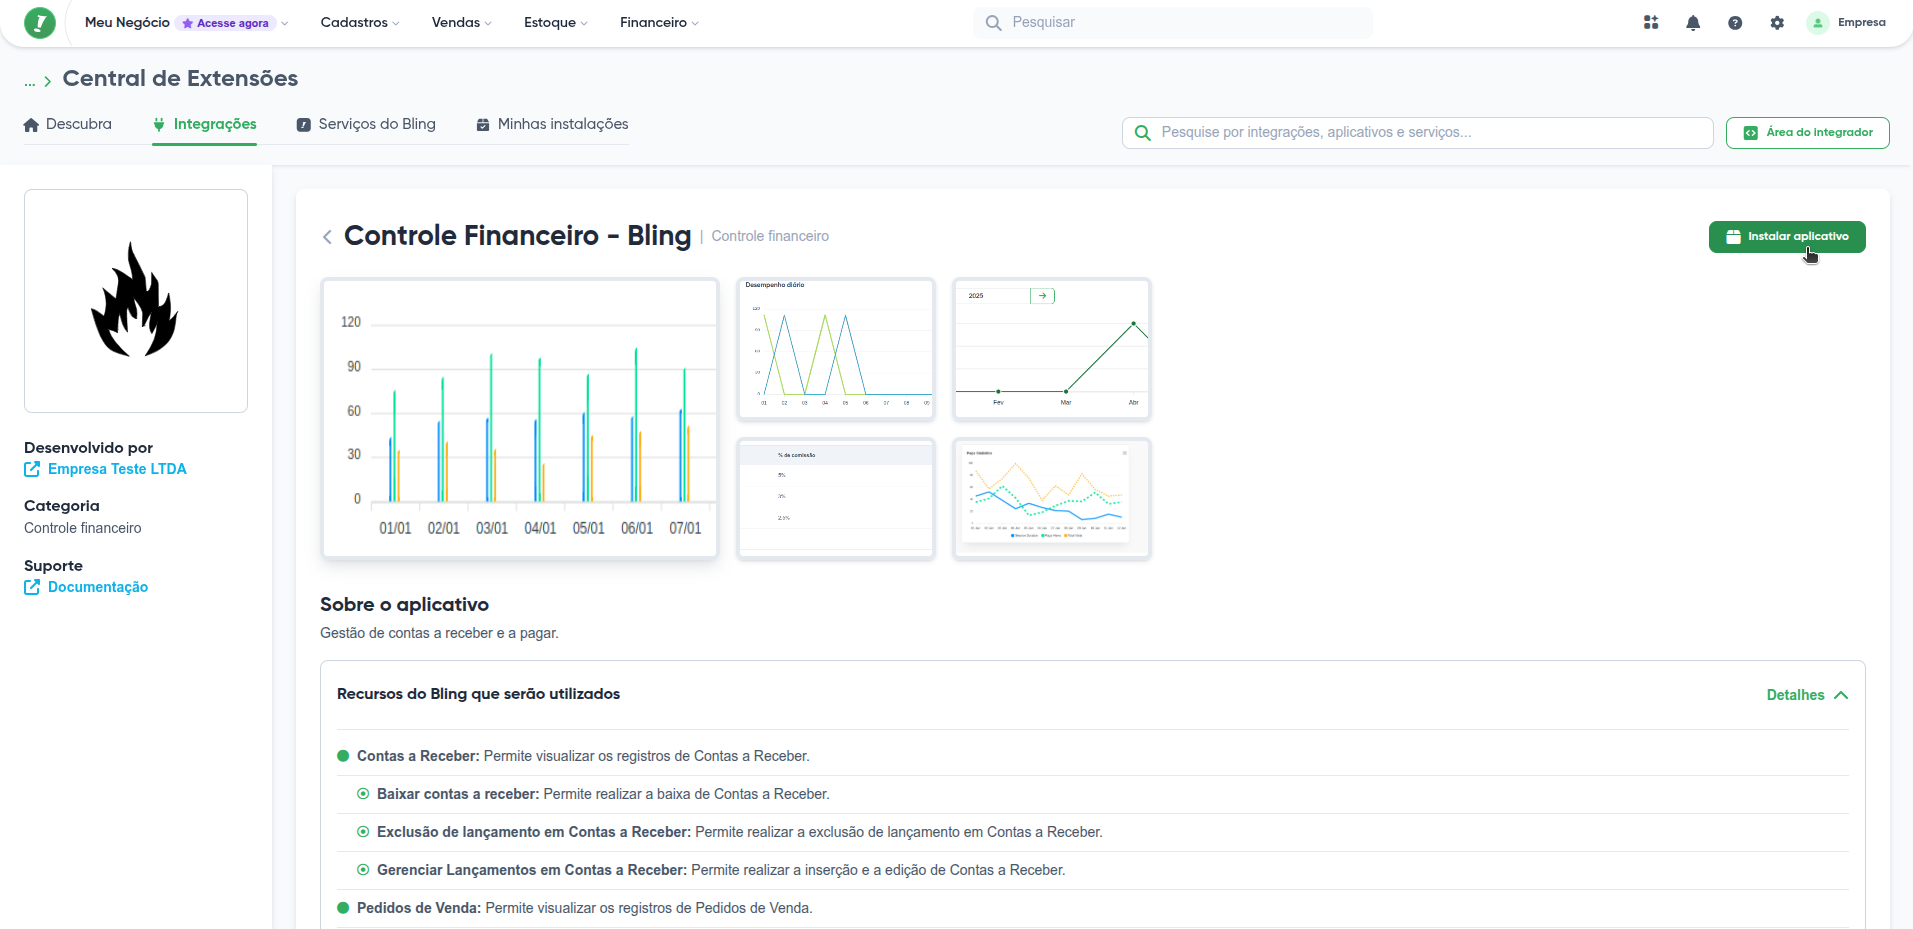Open the Estoque menu
The width and height of the screenshot is (1913, 929).
[556, 22]
